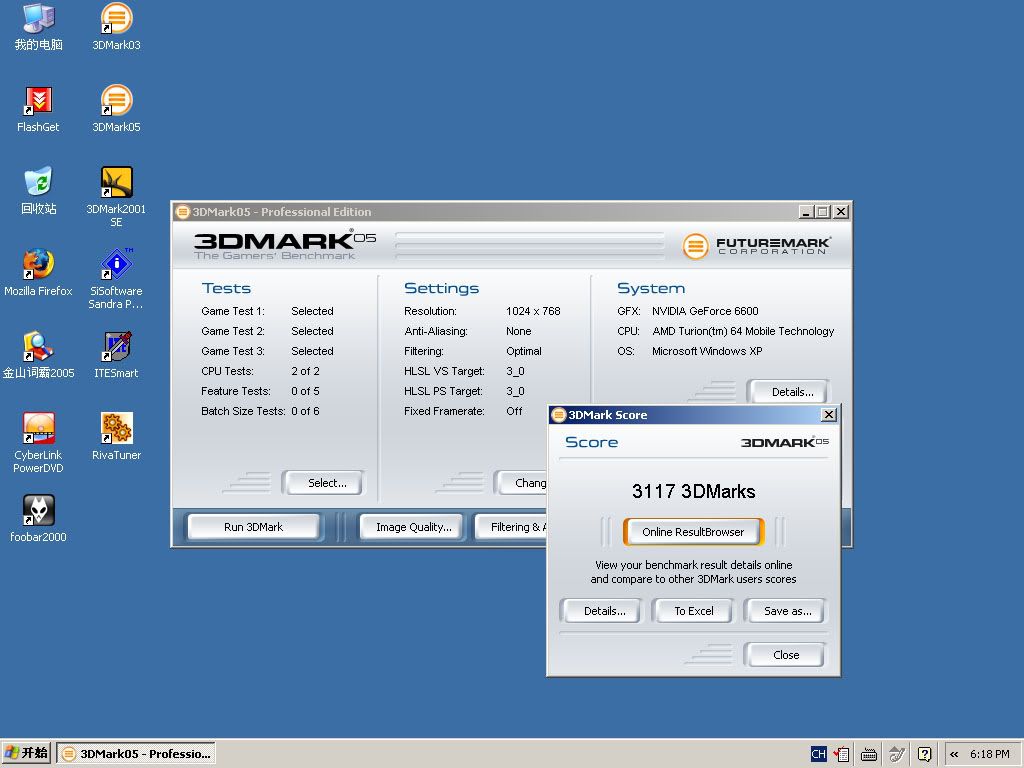Click the Futuremark Corporation logo
The image size is (1024, 768).
tap(756, 246)
